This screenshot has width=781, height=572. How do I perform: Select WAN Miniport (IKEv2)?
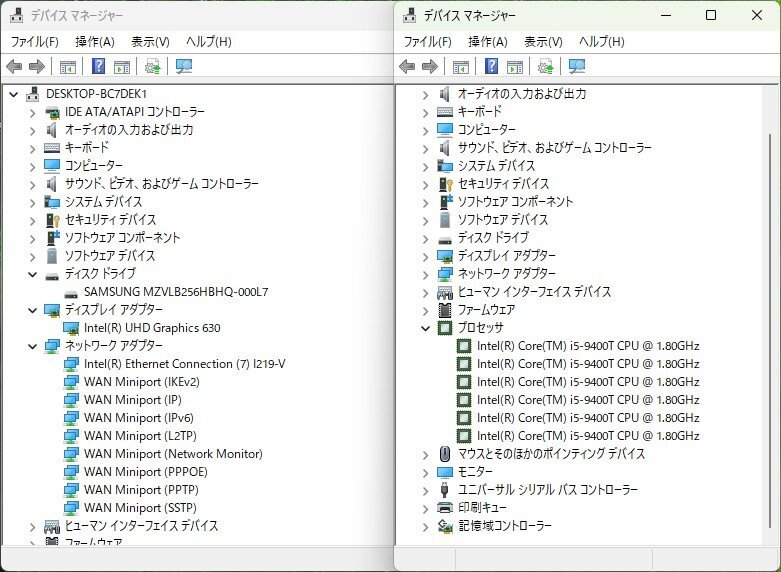[142, 382]
